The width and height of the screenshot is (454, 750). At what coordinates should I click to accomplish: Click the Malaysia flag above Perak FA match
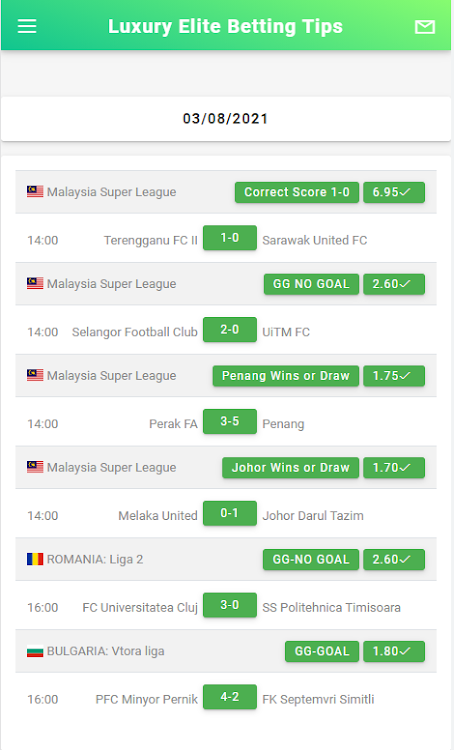(35, 375)
